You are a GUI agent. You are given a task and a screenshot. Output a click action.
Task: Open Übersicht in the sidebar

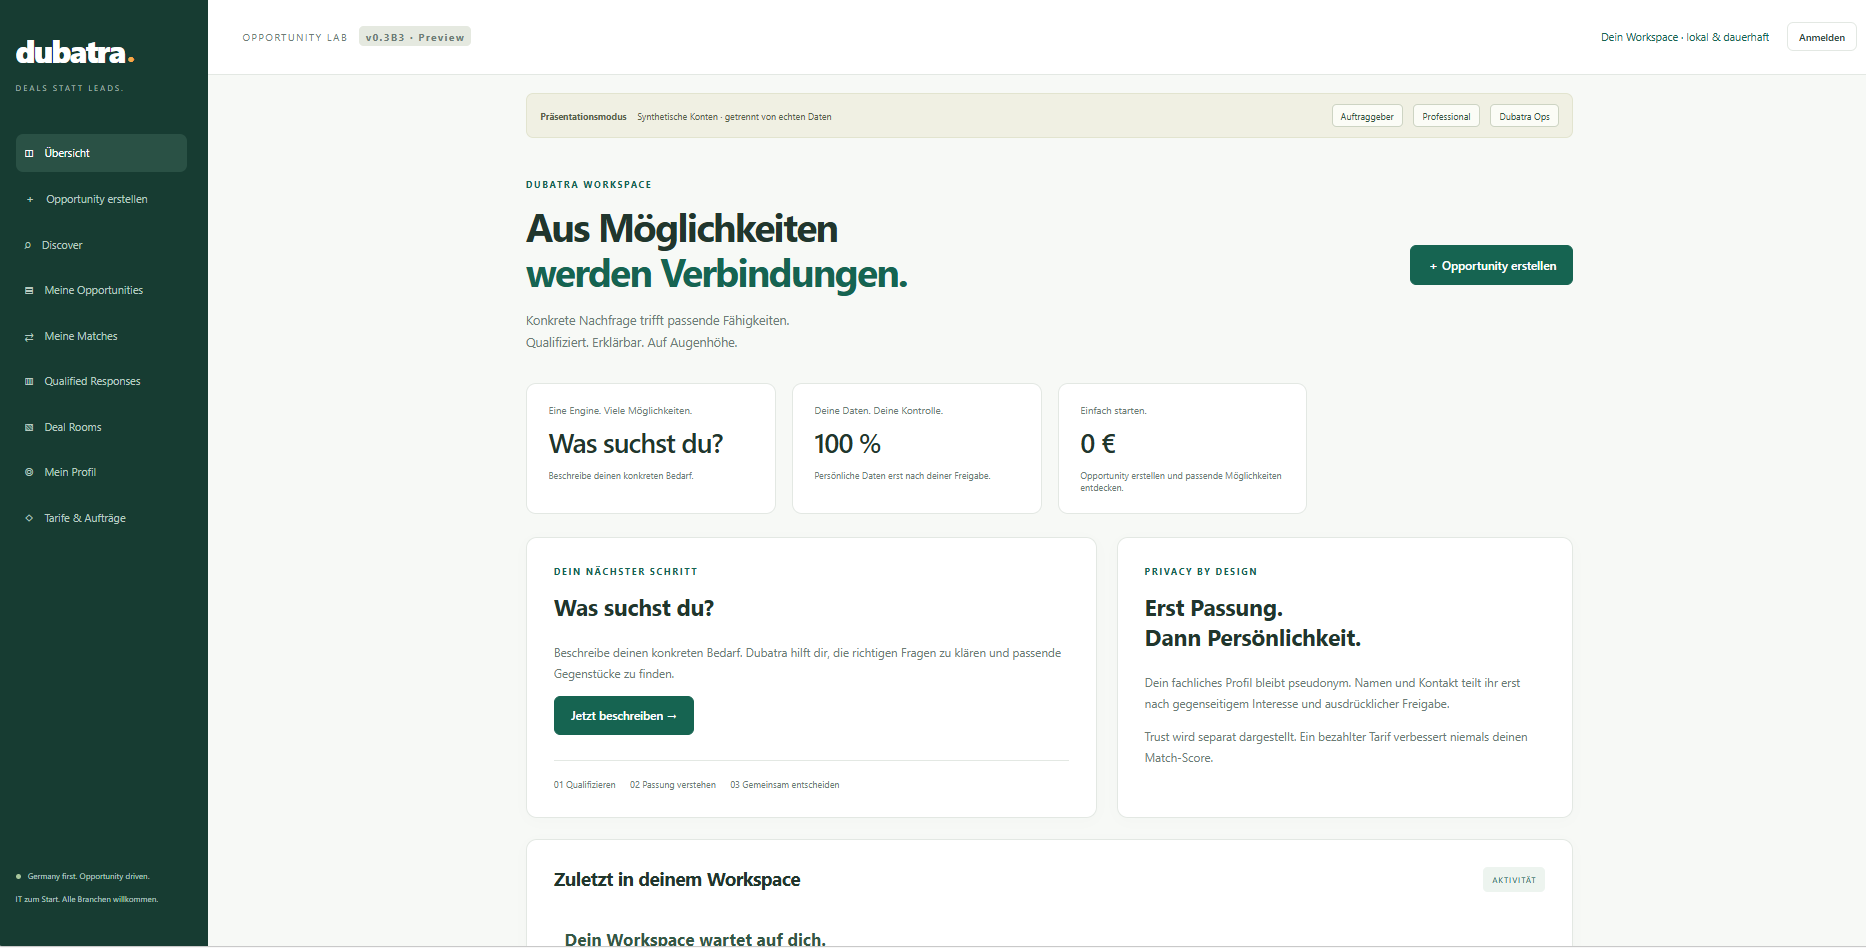click(x=101, y=153)
